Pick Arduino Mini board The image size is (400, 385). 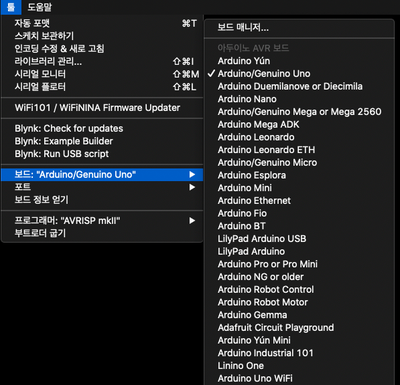point(299,188)
